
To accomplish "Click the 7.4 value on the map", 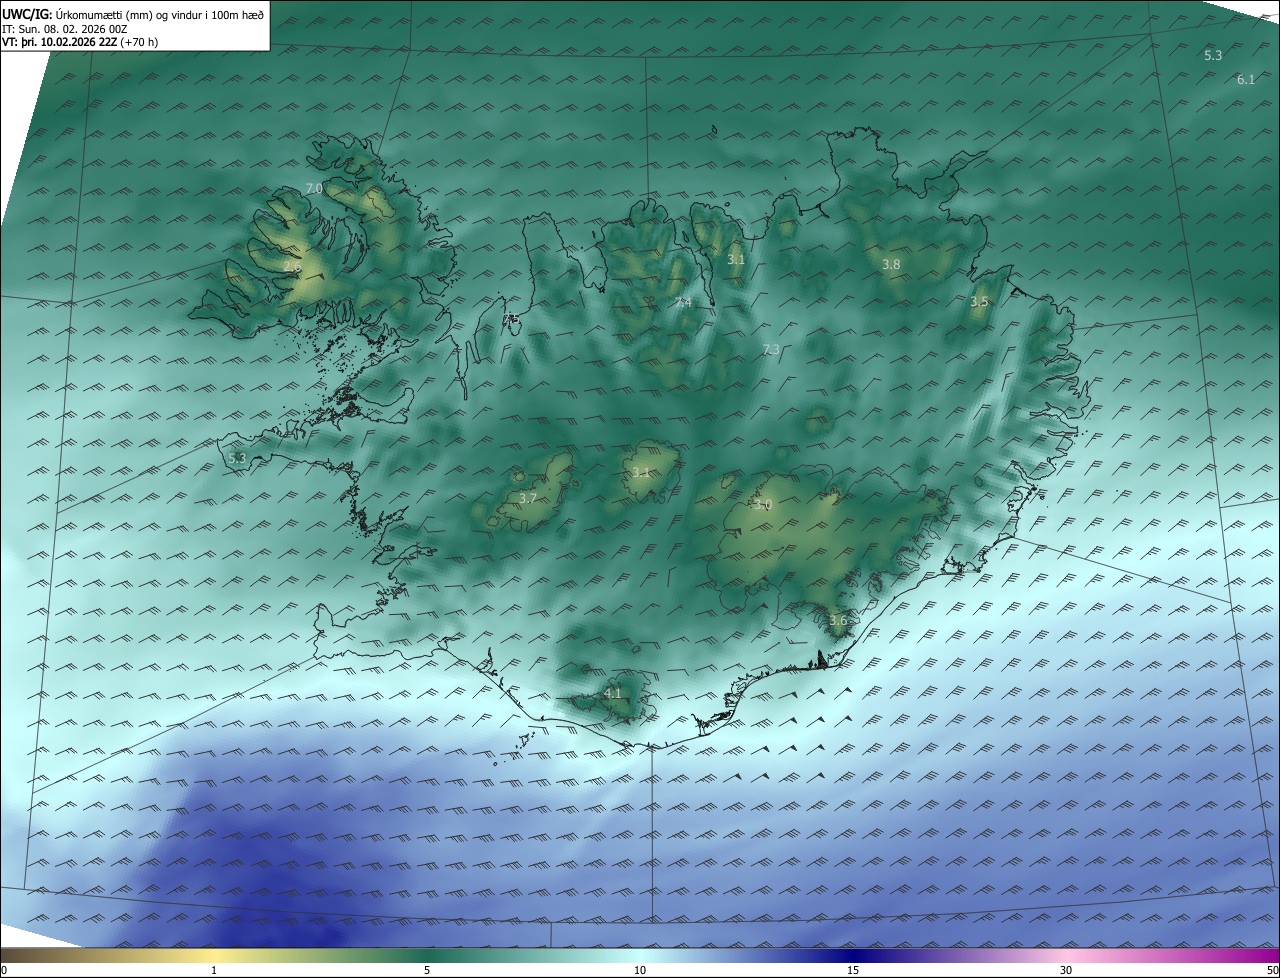I will click(x=684, y=302).
